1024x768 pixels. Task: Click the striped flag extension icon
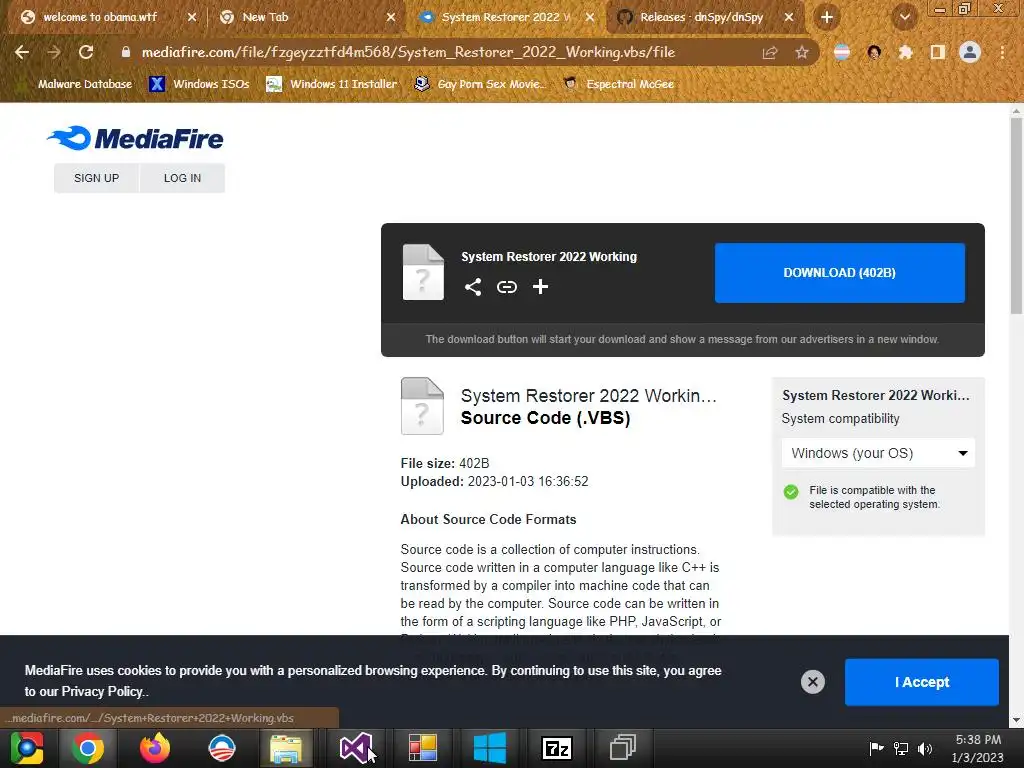842,52
